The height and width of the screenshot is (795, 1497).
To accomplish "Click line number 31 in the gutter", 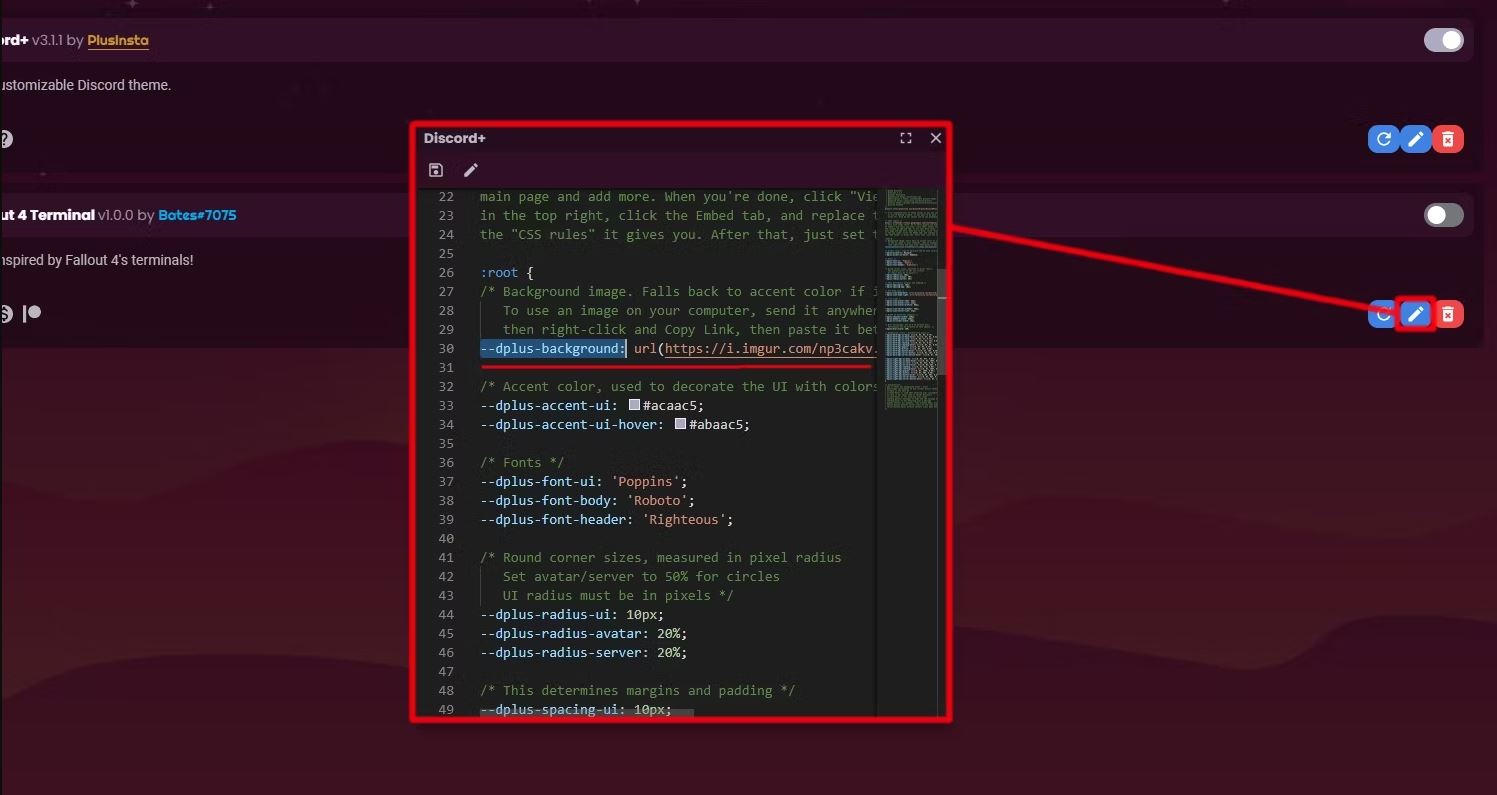I will [446, 368].
